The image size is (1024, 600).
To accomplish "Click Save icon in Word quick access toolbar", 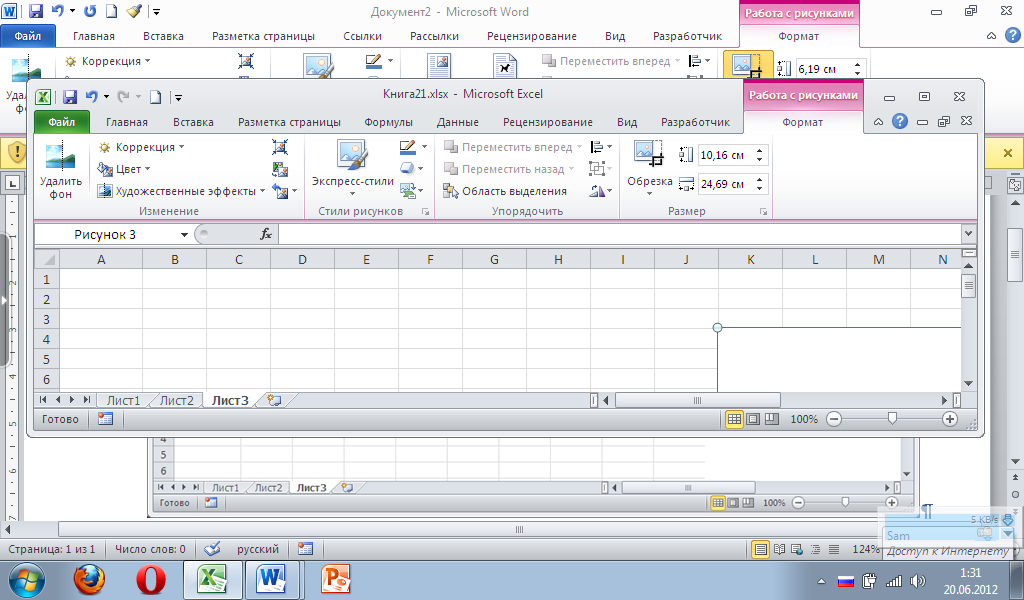I will [36, 11].
